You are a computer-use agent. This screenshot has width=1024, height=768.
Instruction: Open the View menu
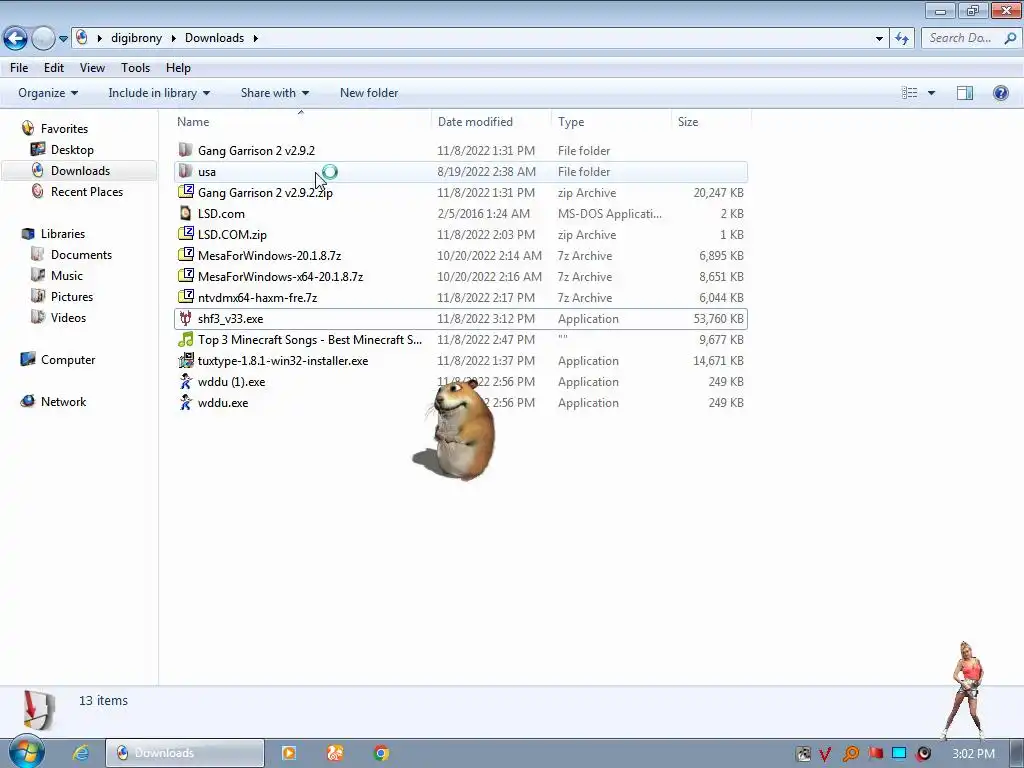(x=92, y=68)
